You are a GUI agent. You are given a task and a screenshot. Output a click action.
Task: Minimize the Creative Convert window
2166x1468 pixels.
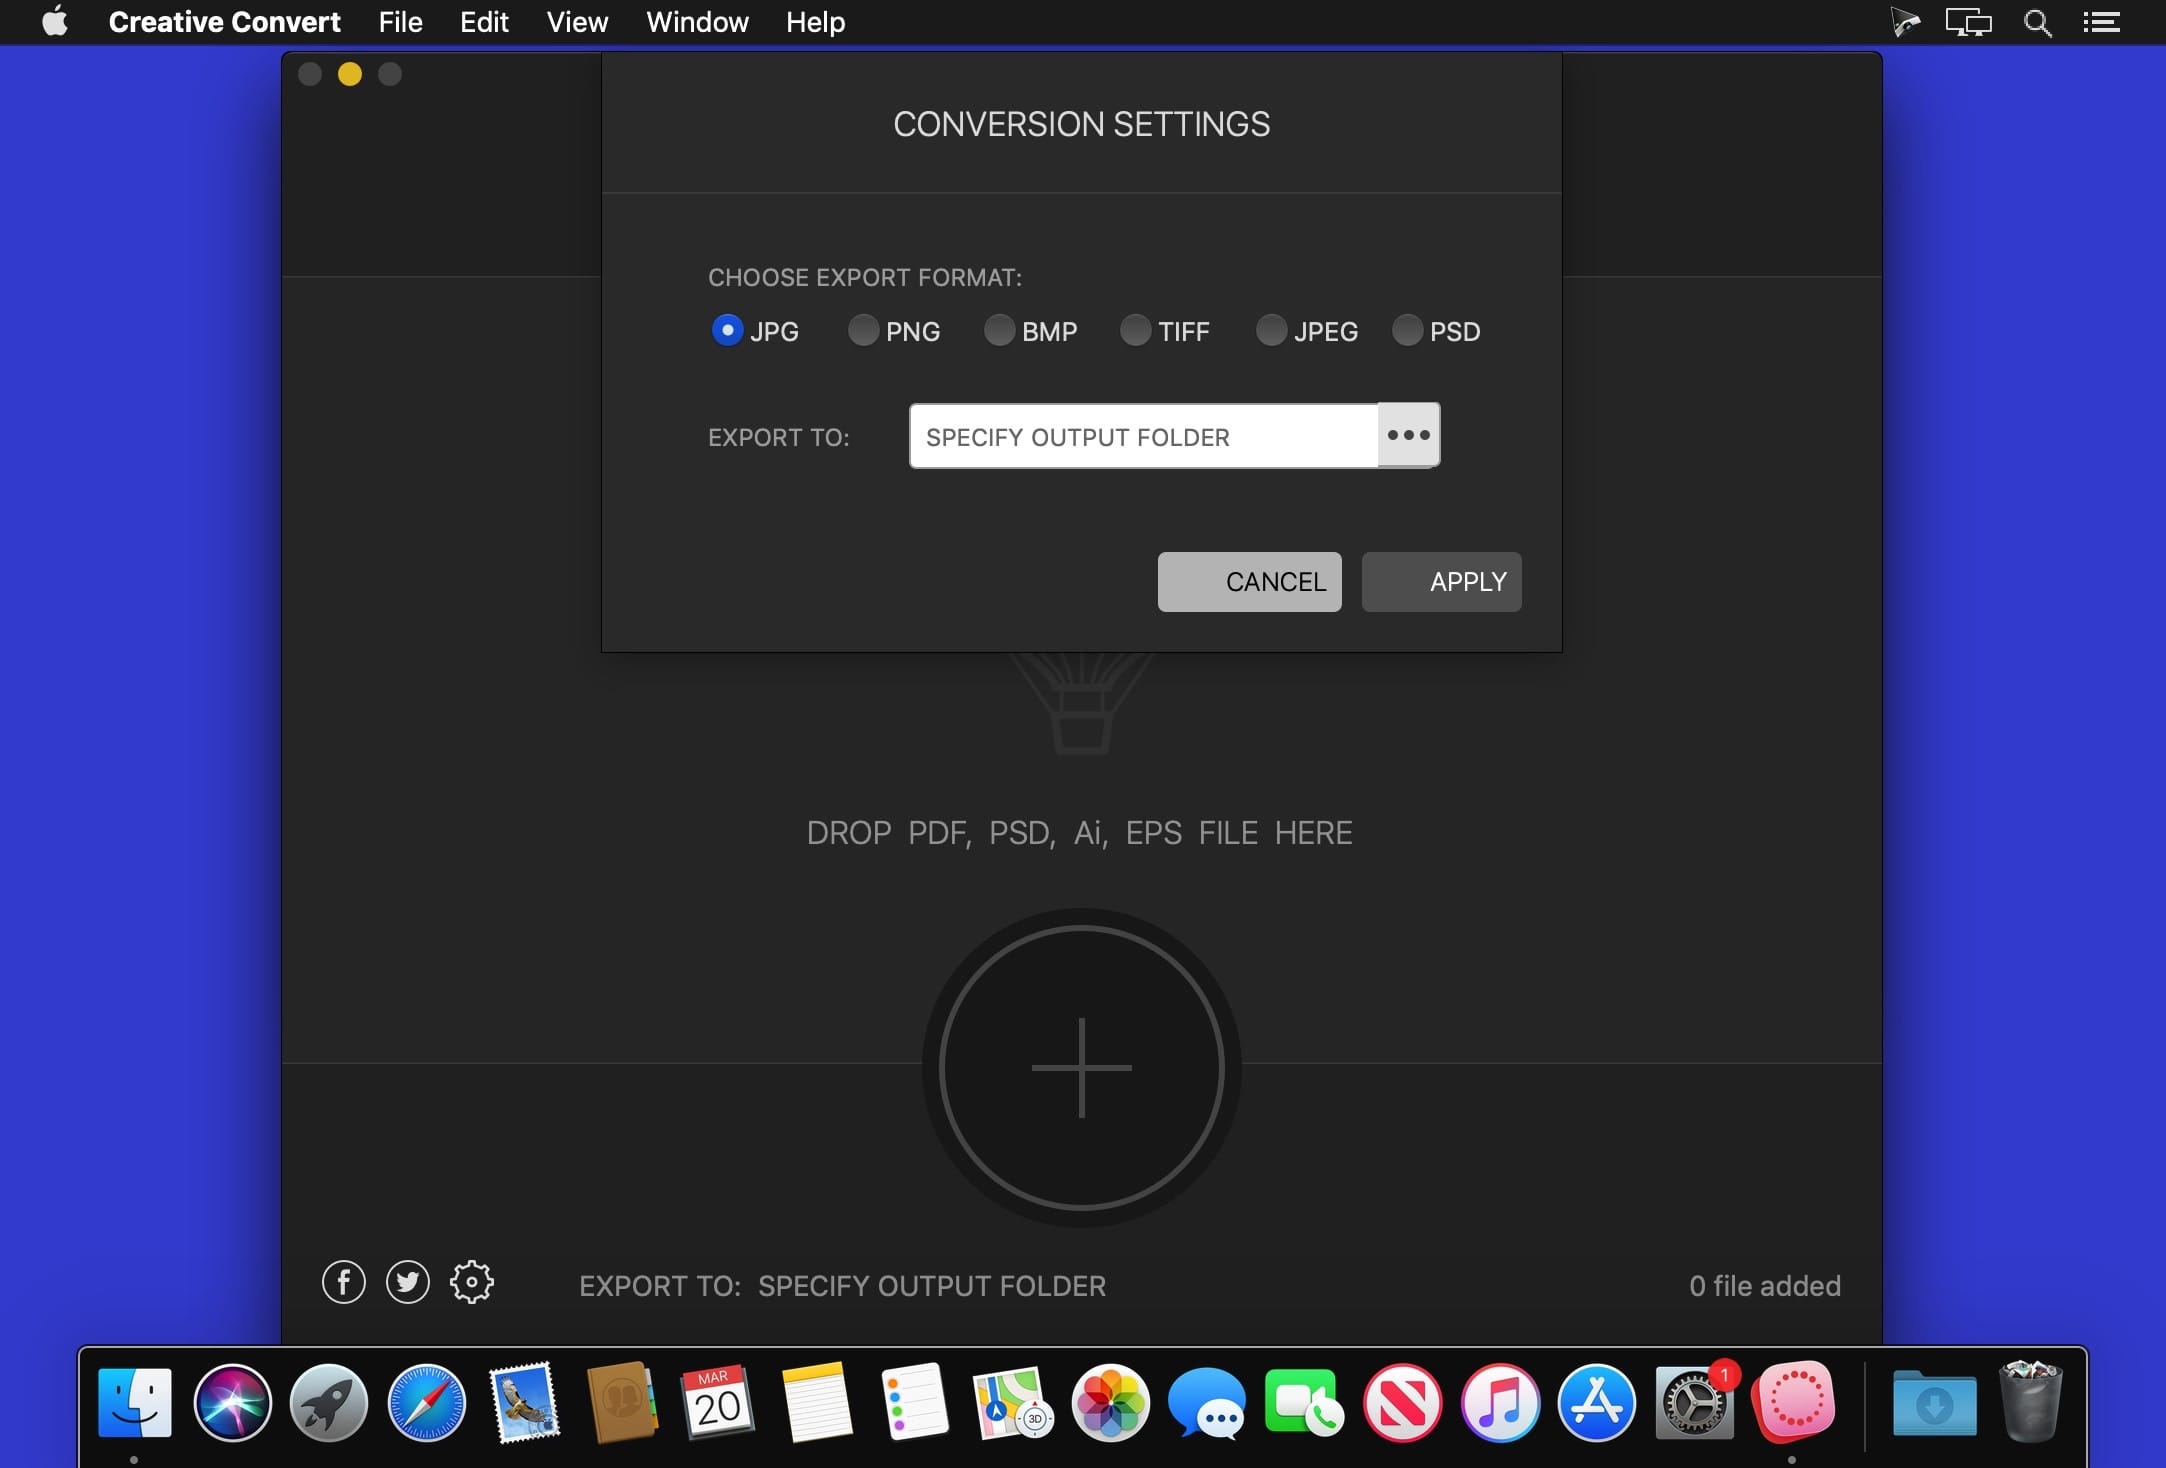[x=350, y=74]
